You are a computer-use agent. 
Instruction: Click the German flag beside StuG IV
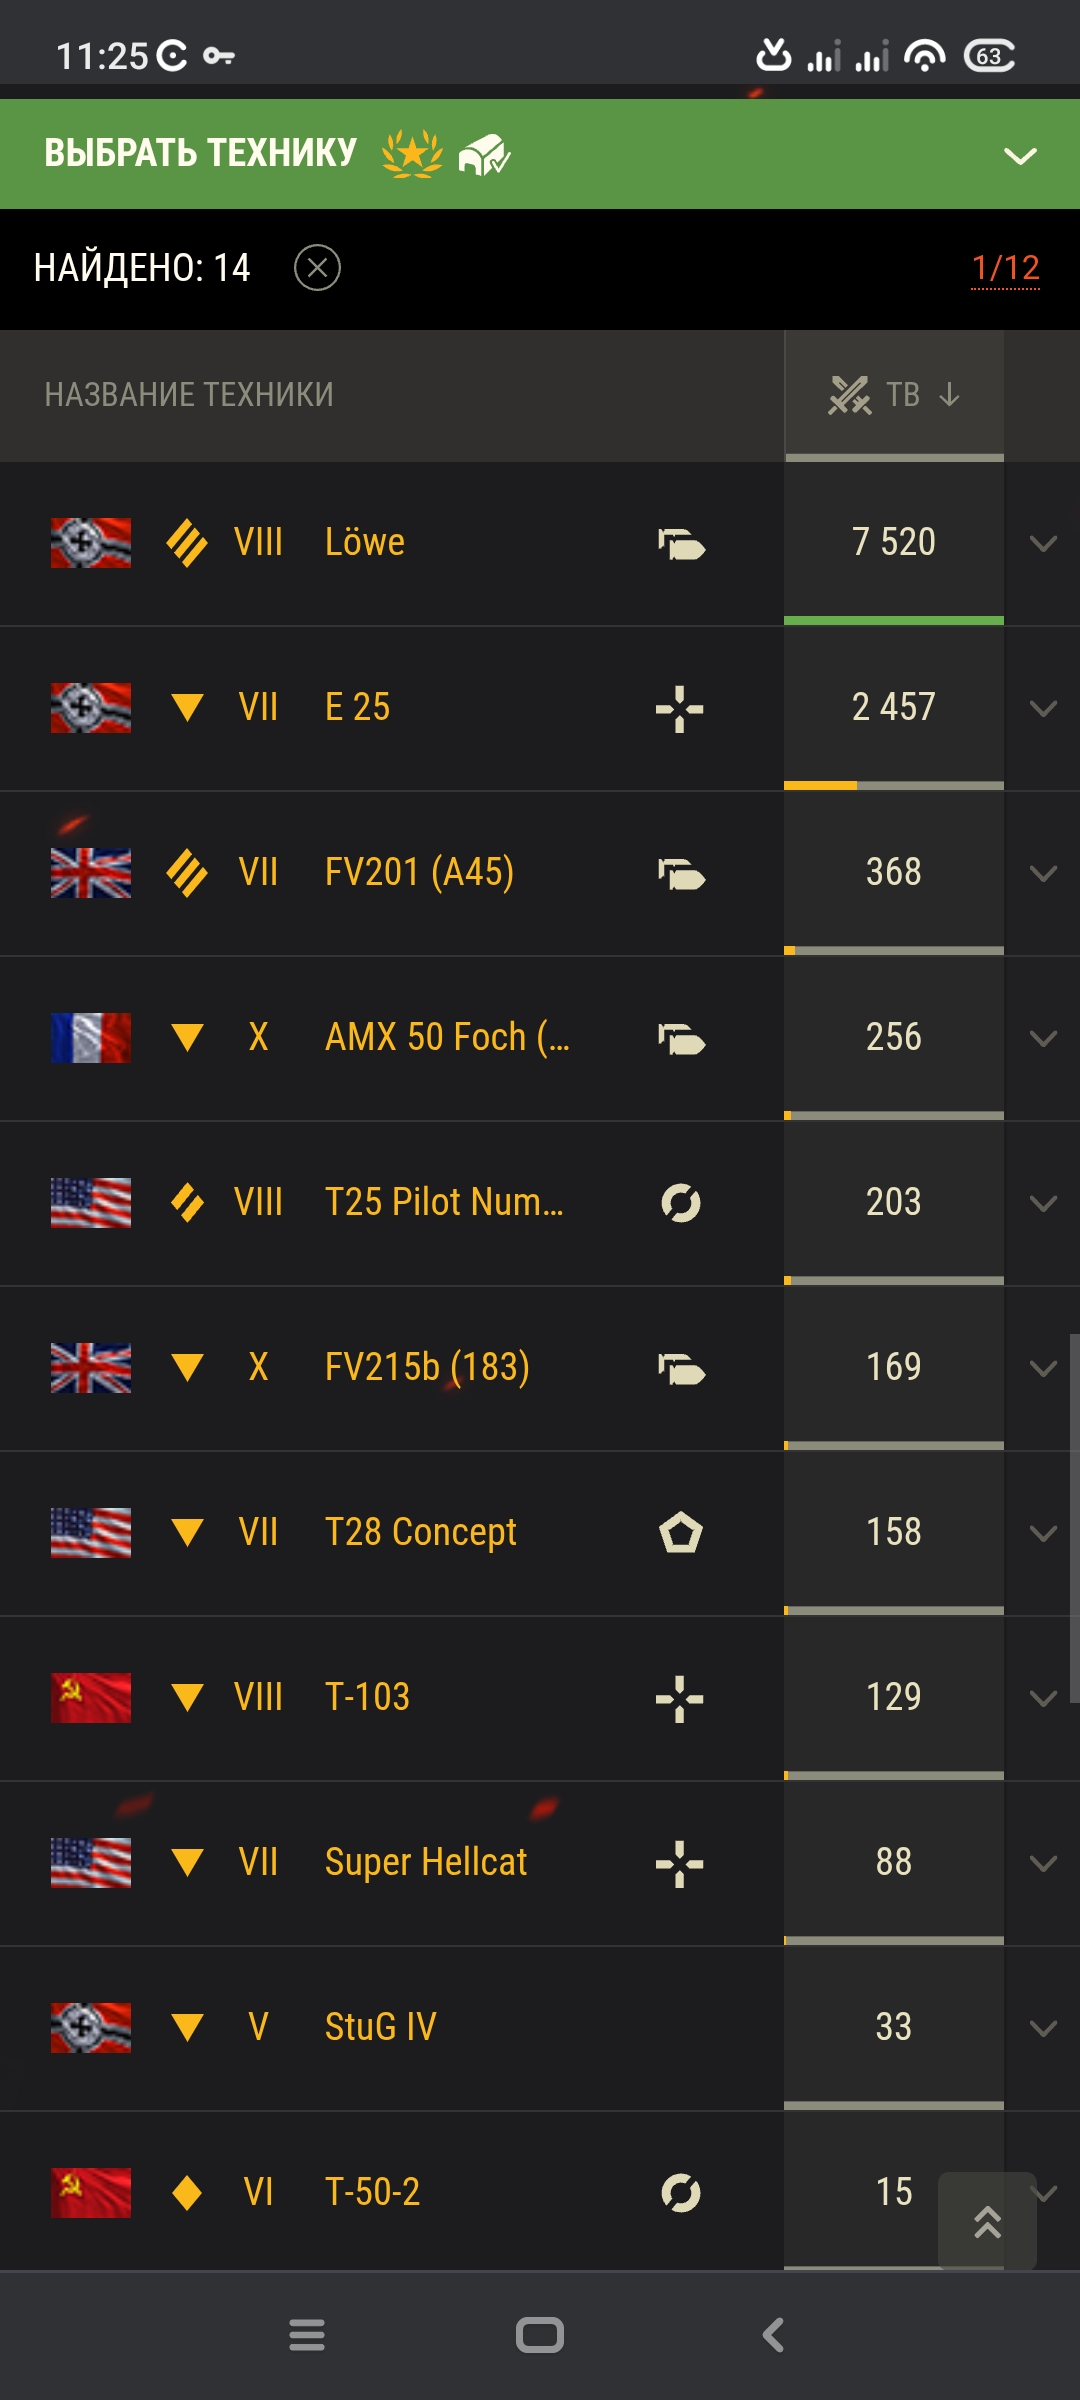91,2028
